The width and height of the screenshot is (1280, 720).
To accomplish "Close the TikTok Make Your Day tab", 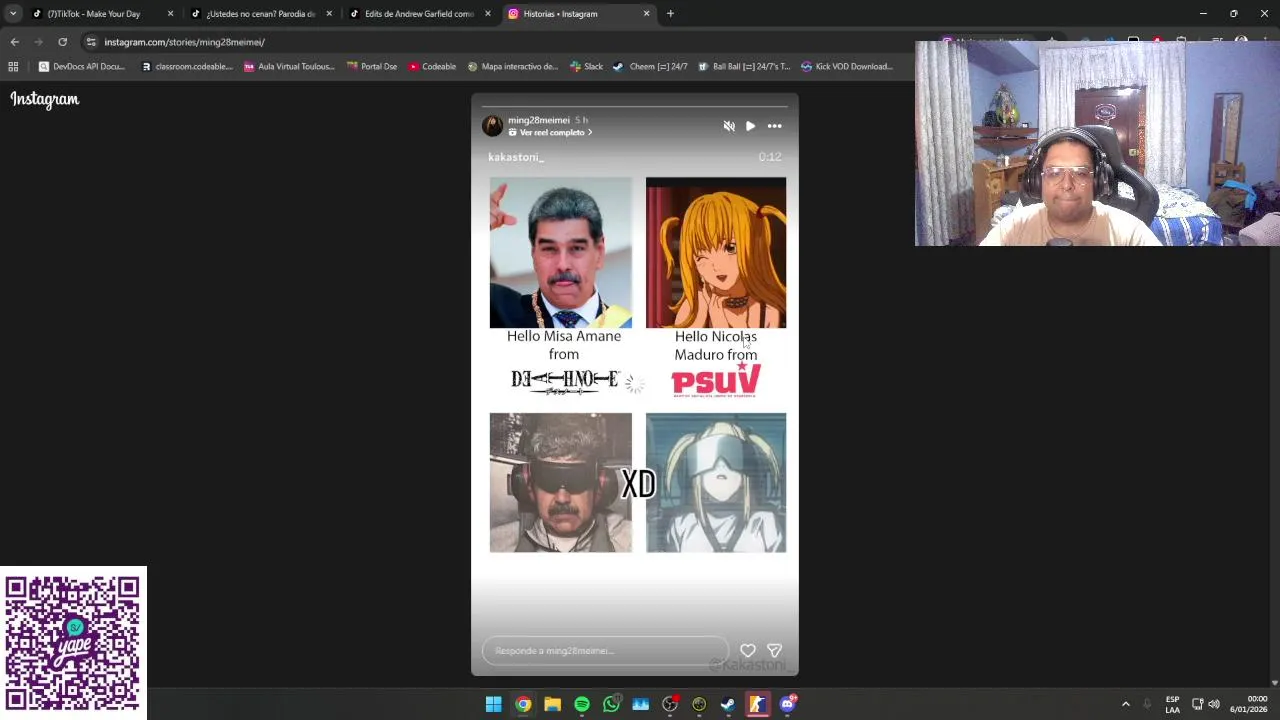I will click(170, 14).
